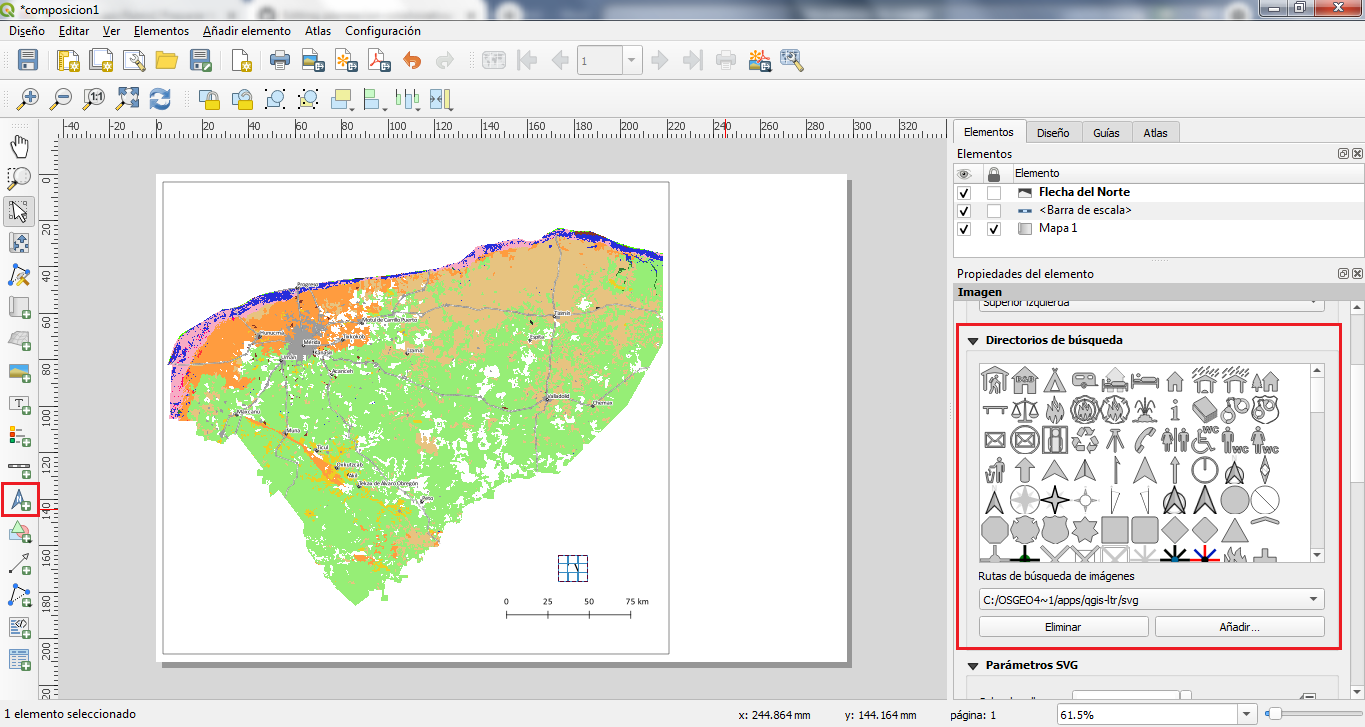This screenshot has width=1365, height=727.
Task: Open the distribute items dropdown
Action: [x=409, y=99]
